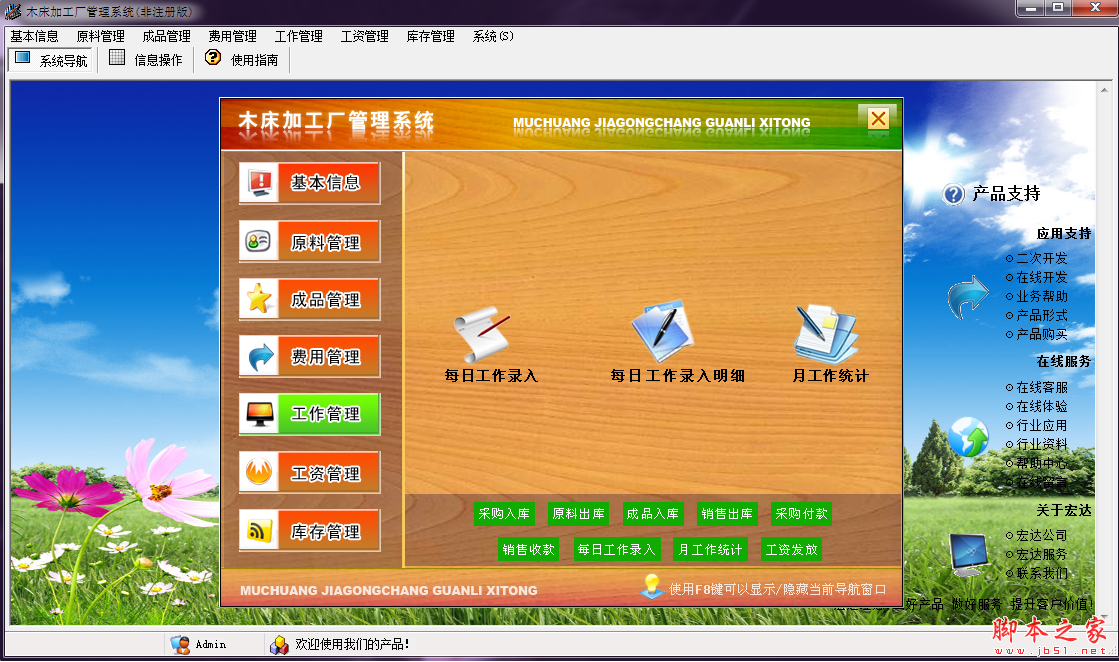Open the 月工作统计 notepad icon

pyautogui.click(x=825, y=334)
